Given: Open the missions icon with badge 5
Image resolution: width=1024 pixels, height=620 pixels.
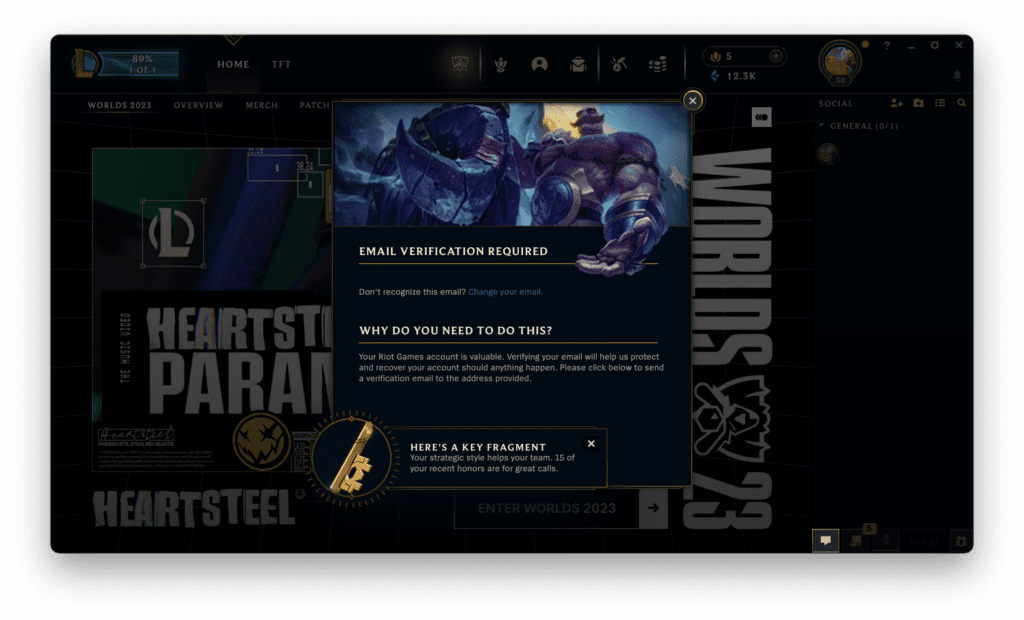Looking at the screenshot, I should (857, 540).
